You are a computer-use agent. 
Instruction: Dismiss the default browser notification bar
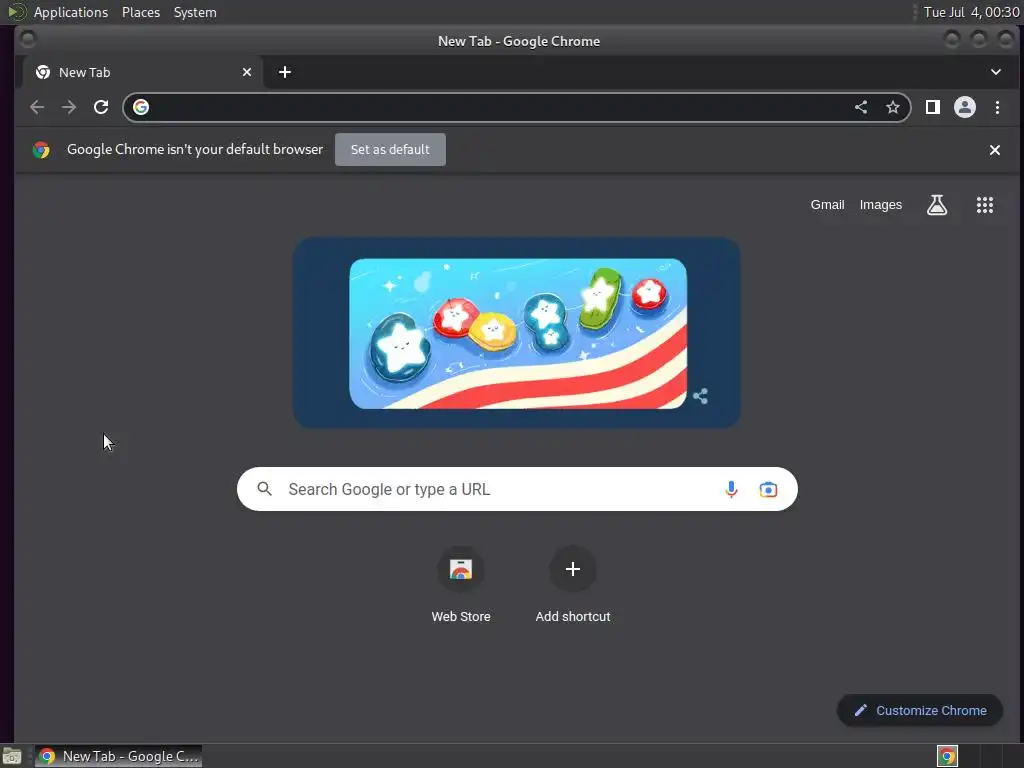pos(995,150)
